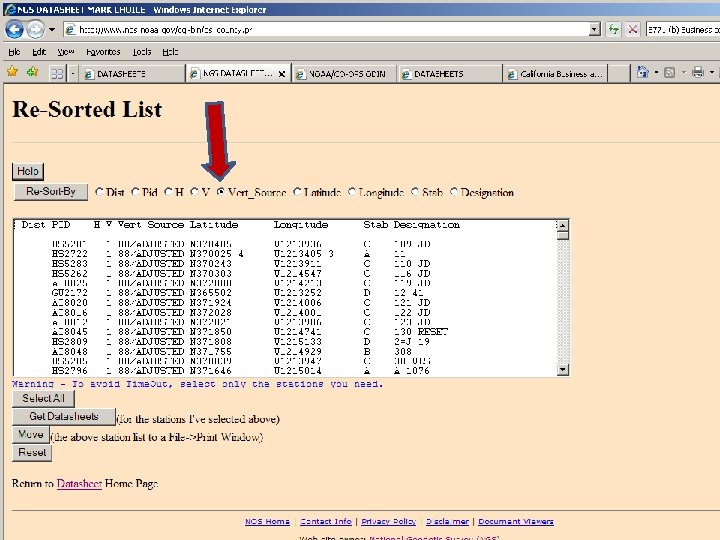This screenshot has width=720, height=540.
Task: Select station row HS2809
Action: pyautogui.click(x=285, y=342)
